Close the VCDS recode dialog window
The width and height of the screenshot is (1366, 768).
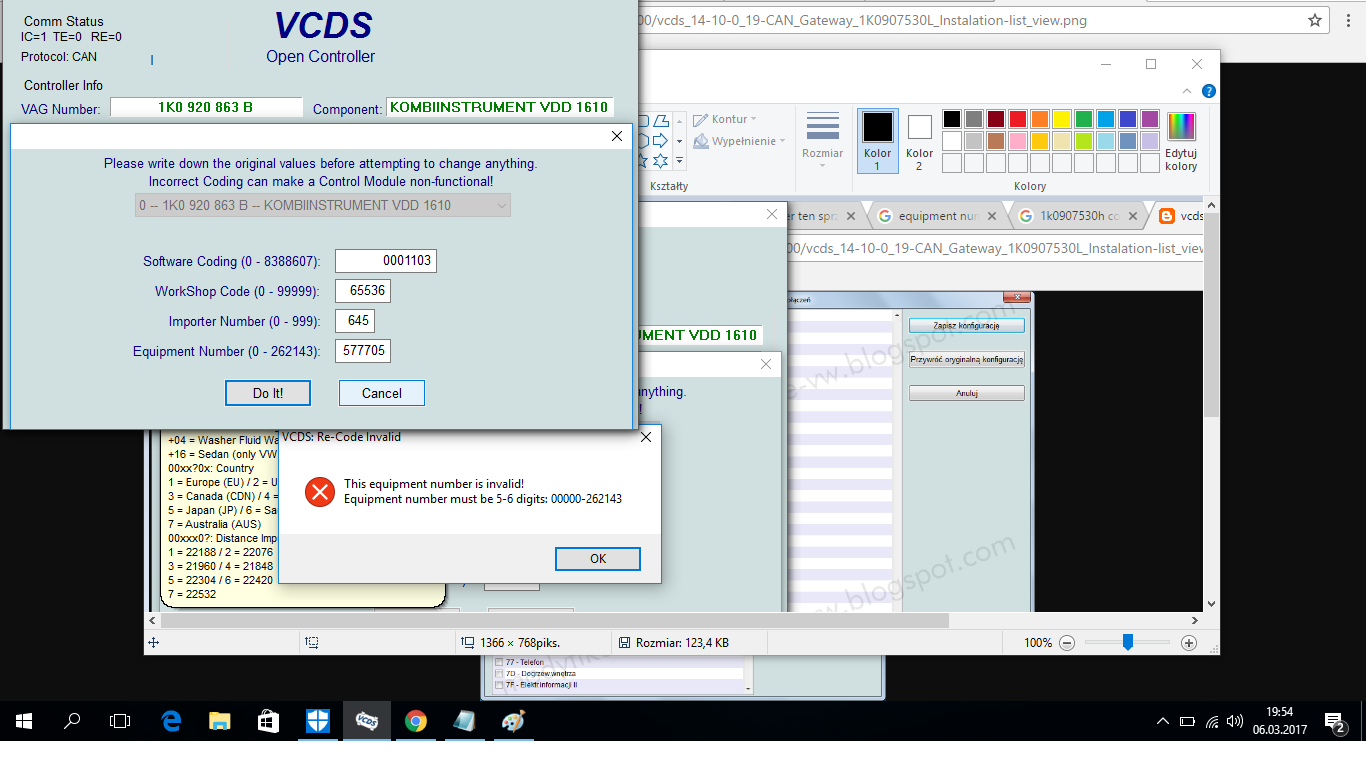coord(617,136)
